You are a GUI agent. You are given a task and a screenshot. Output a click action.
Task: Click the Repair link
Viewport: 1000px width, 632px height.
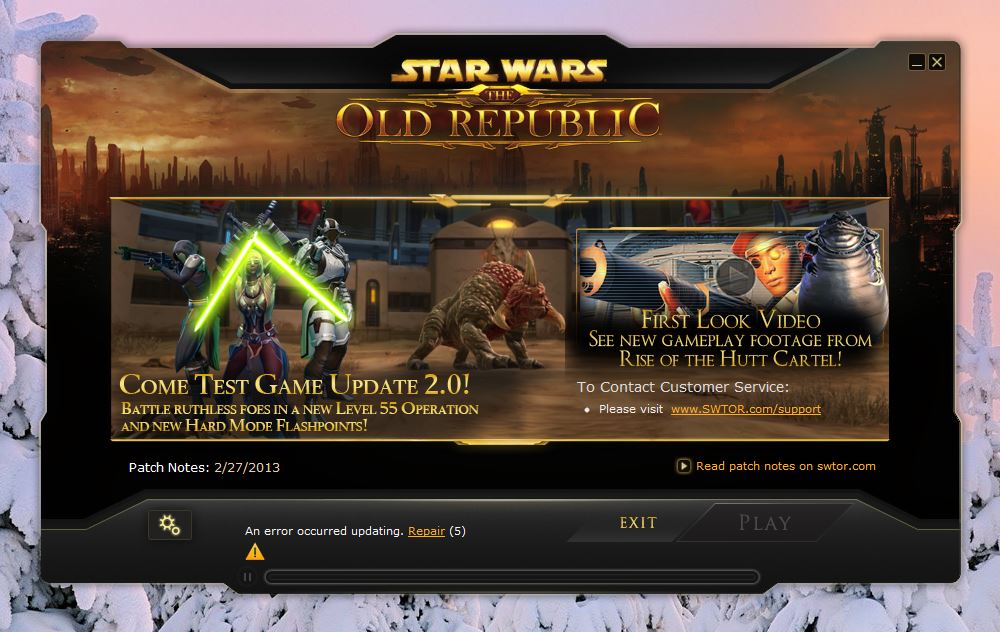pos(426,531)
